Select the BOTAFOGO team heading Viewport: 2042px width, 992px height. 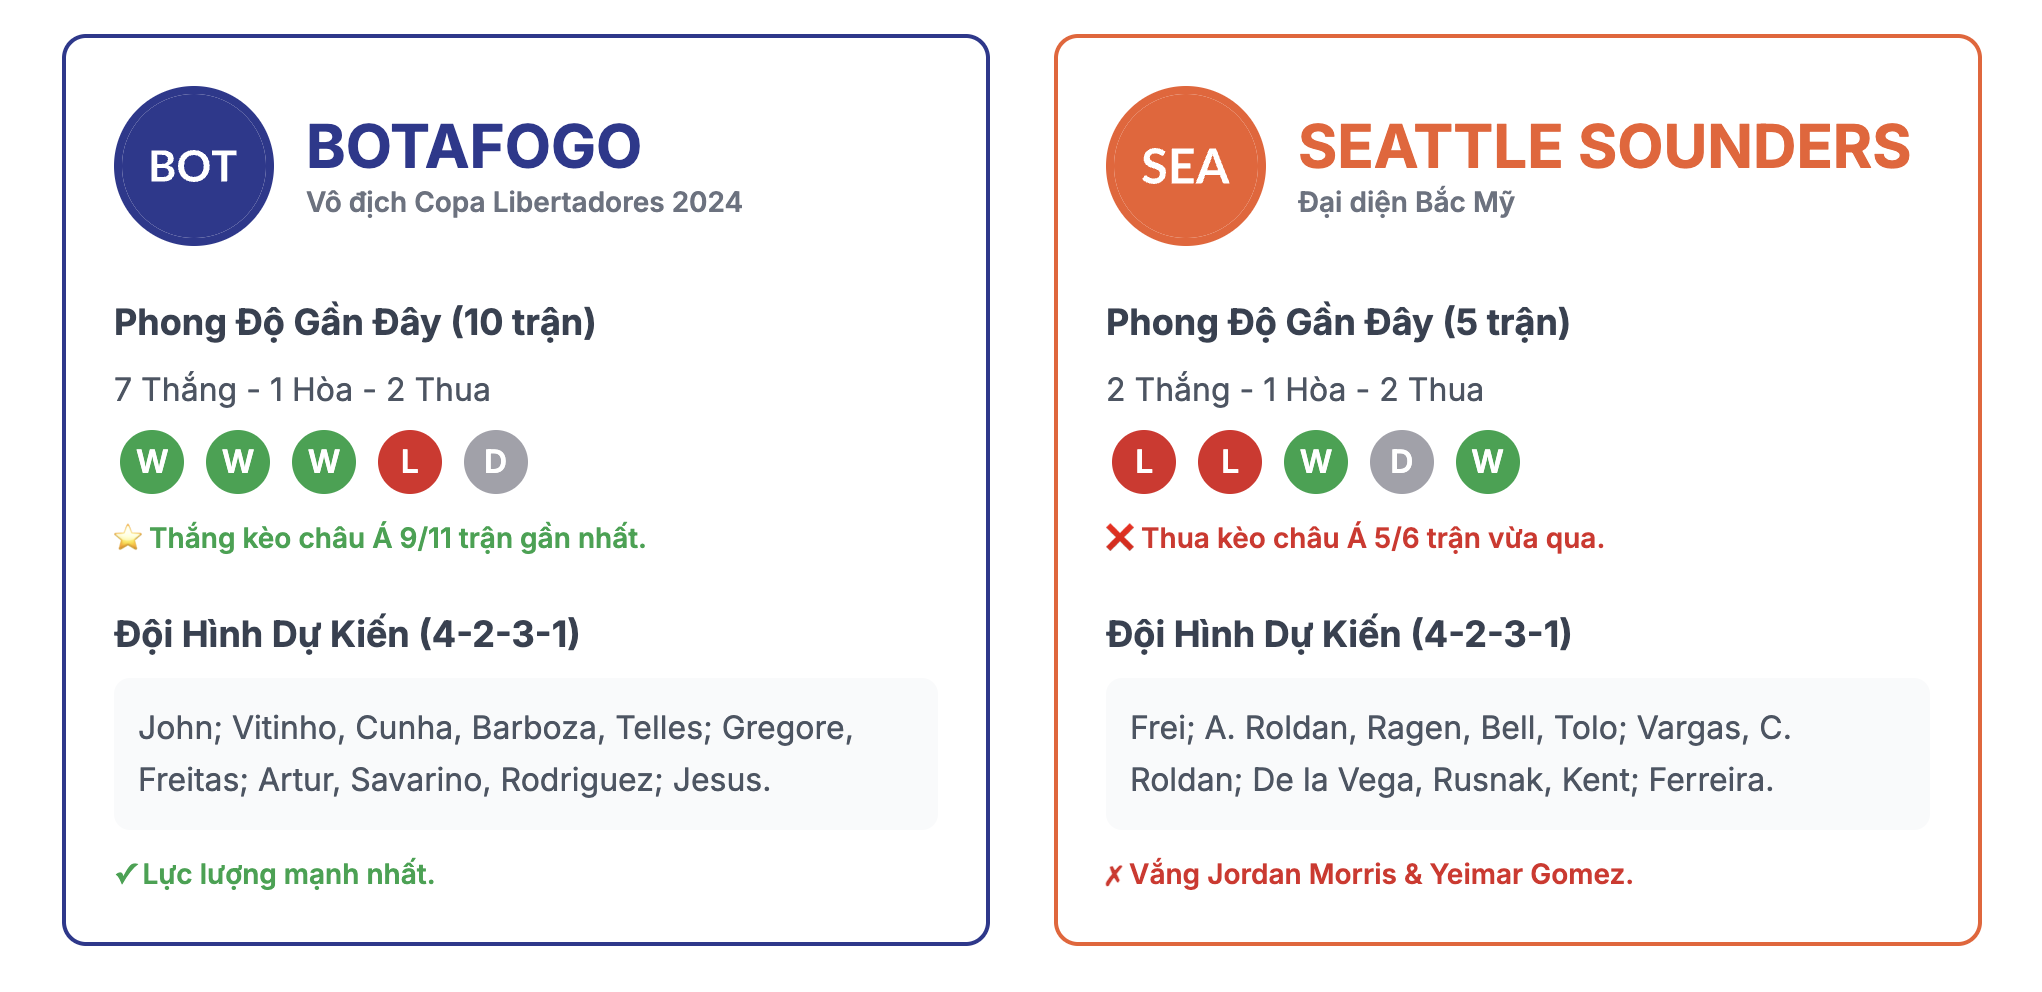(x=474, y=146)
